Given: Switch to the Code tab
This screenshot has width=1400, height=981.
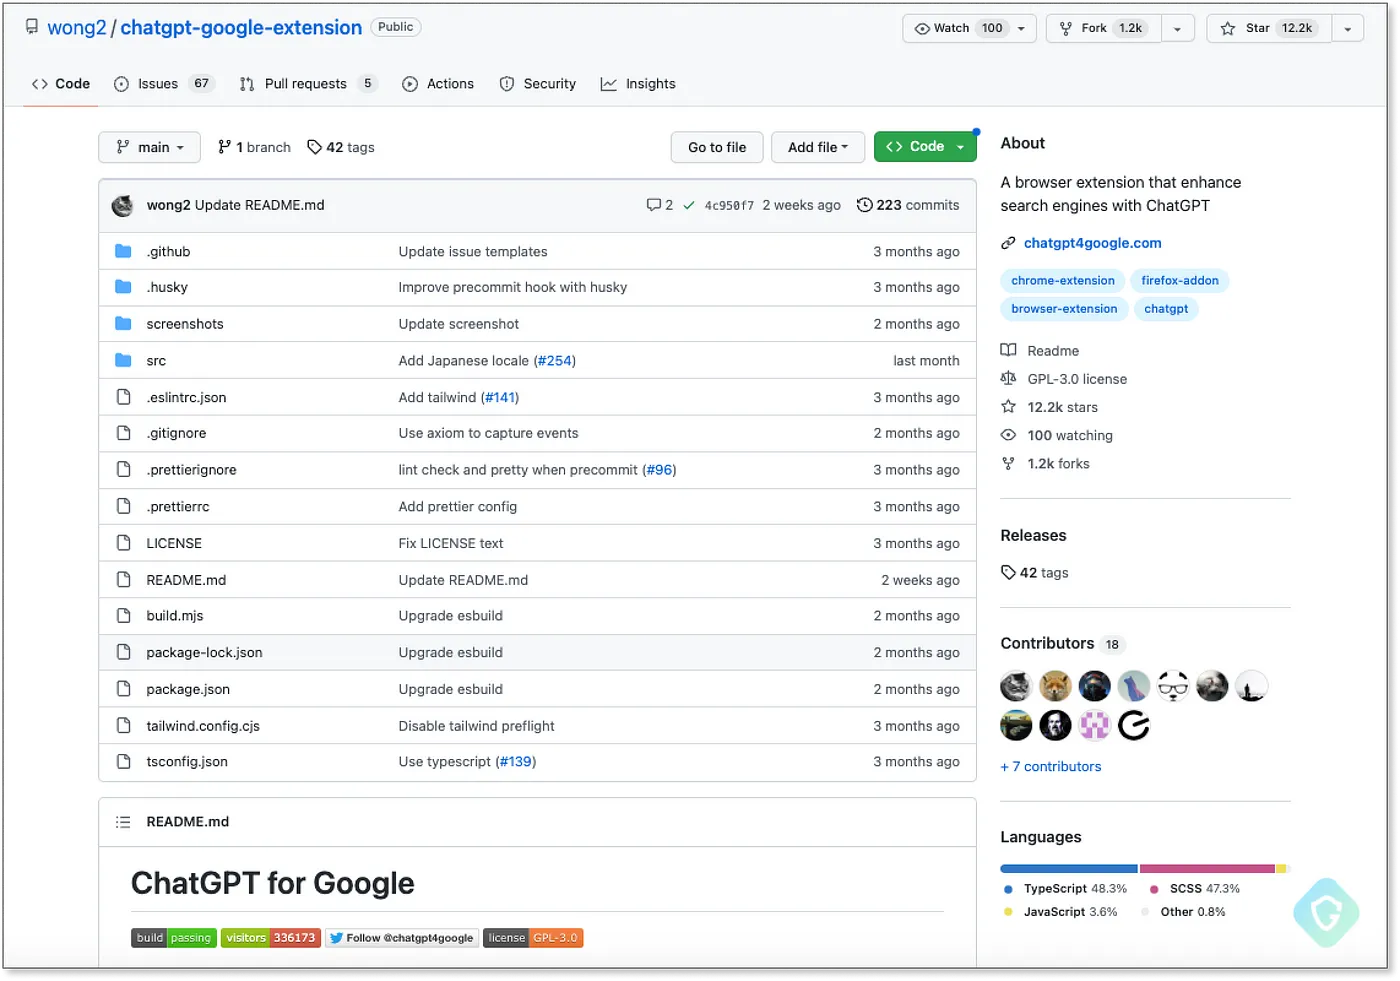Looking at the screenshot, I should (x=61, y=84).
